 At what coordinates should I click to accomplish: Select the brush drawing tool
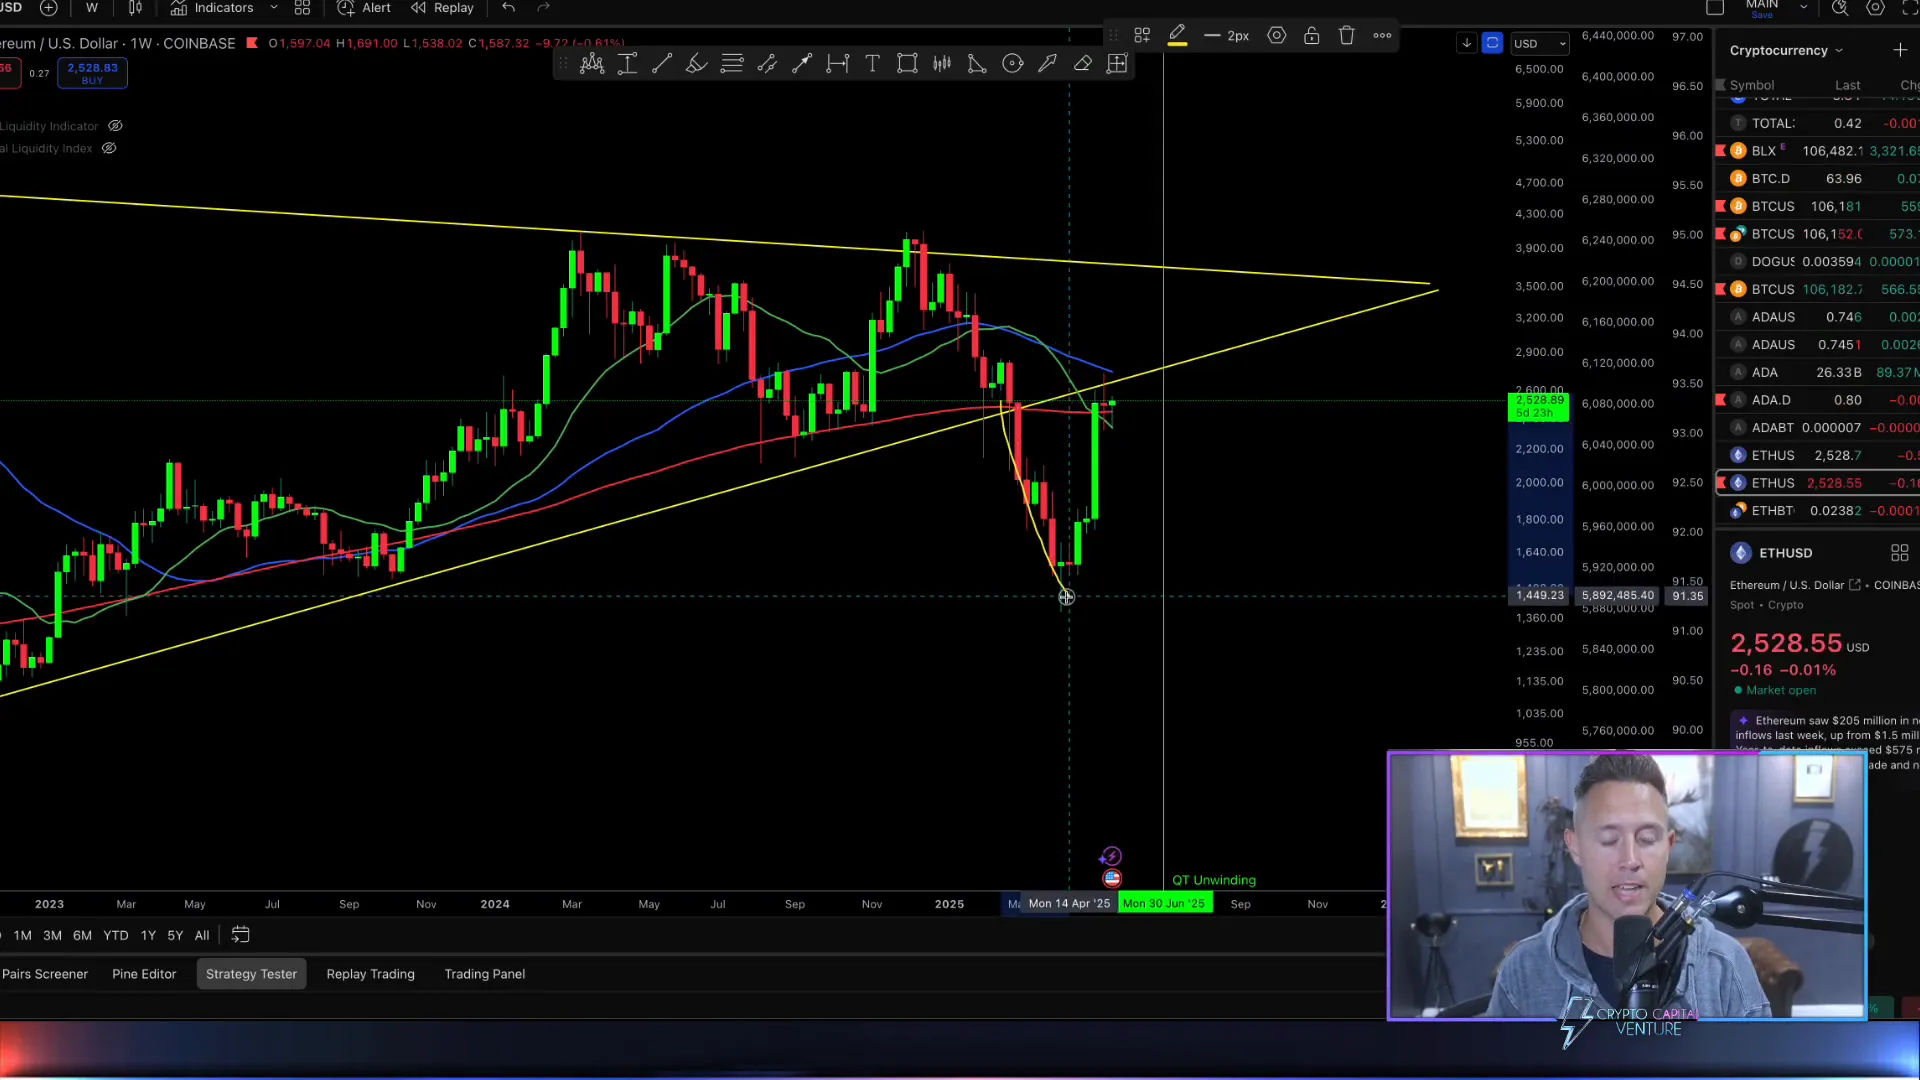(697, 64)
